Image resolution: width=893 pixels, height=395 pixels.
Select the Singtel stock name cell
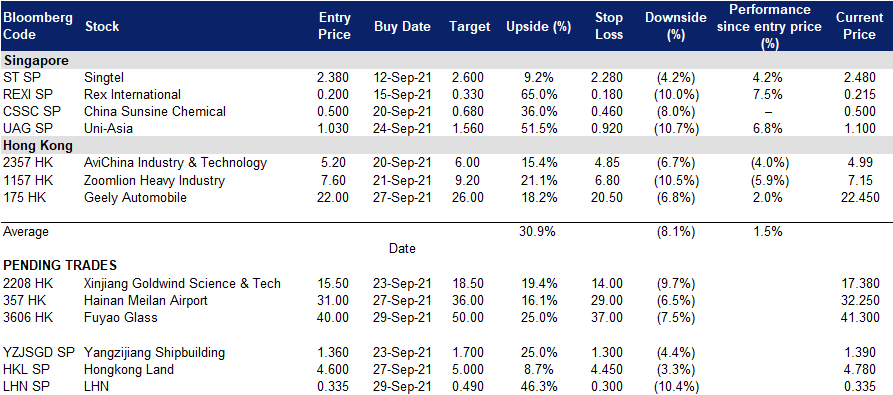pos(104,77)
